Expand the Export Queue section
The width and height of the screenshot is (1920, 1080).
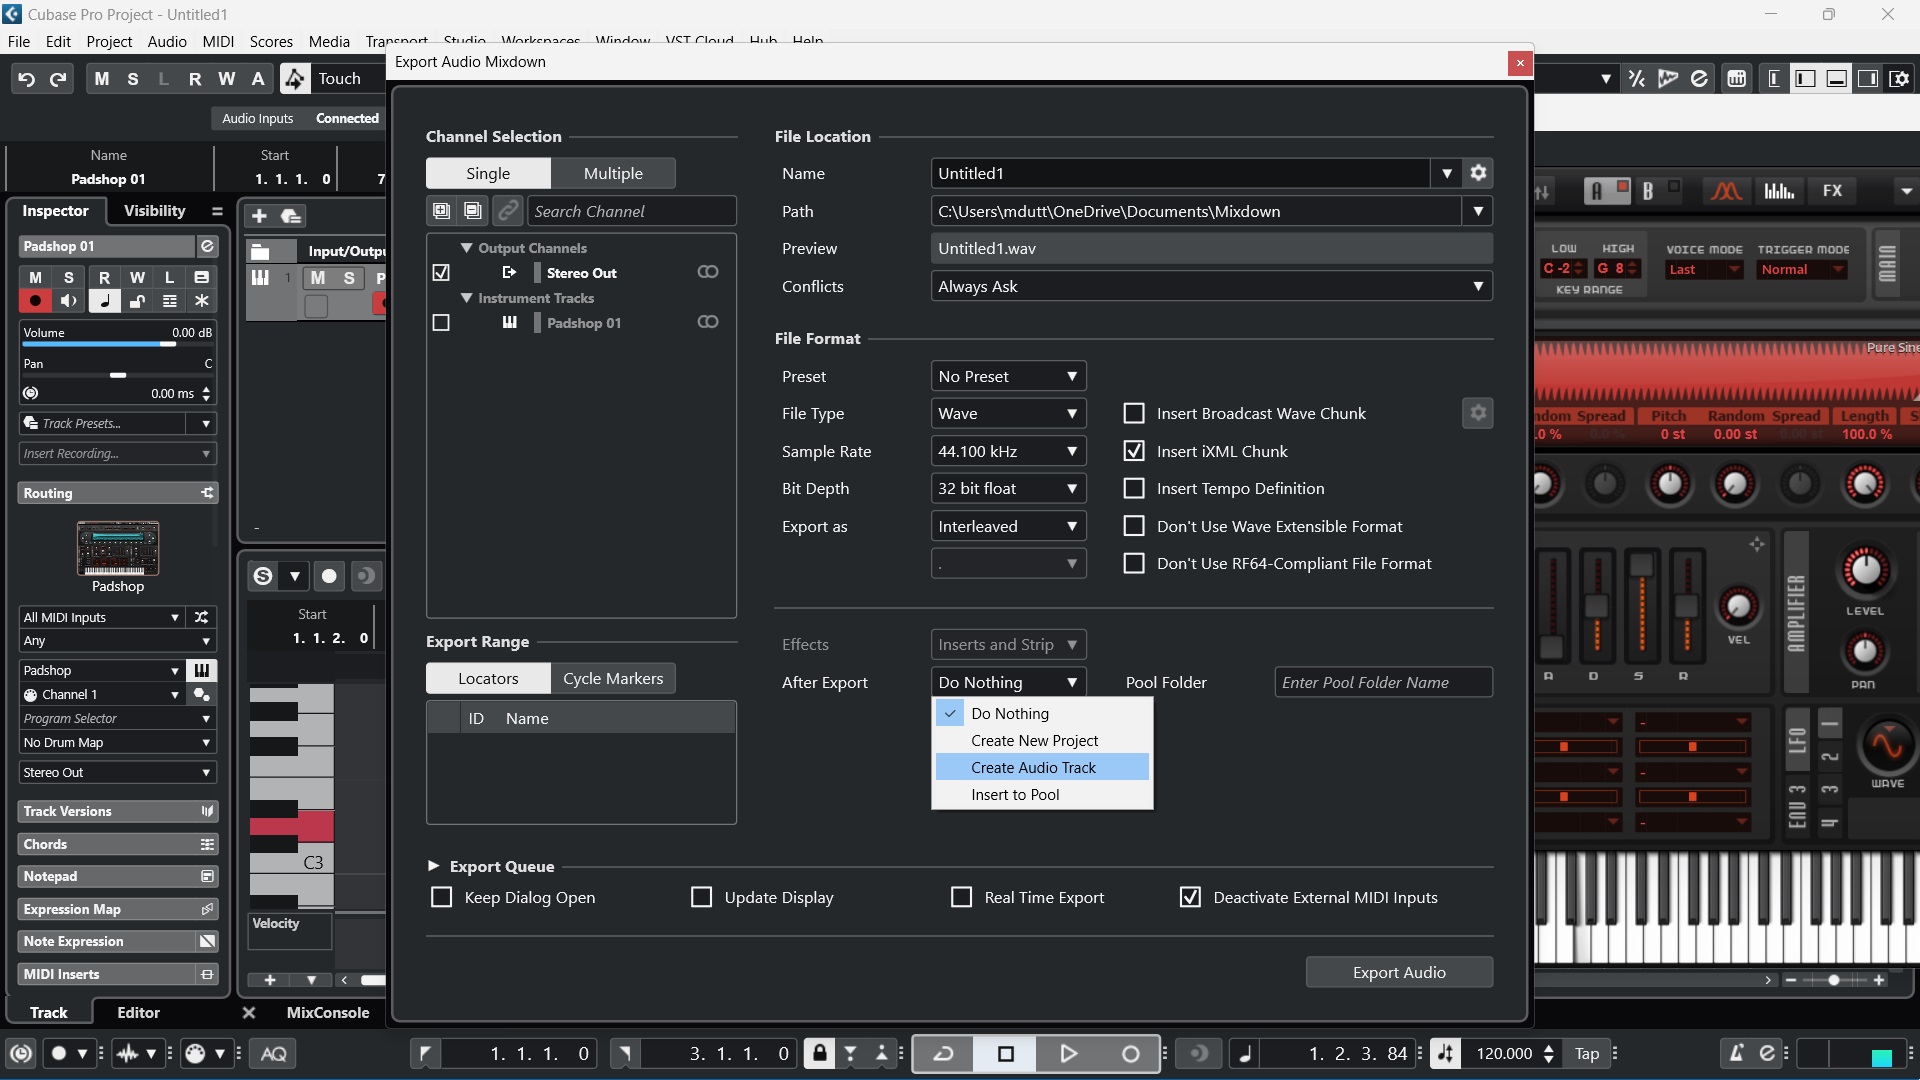(x=433, y=866)
